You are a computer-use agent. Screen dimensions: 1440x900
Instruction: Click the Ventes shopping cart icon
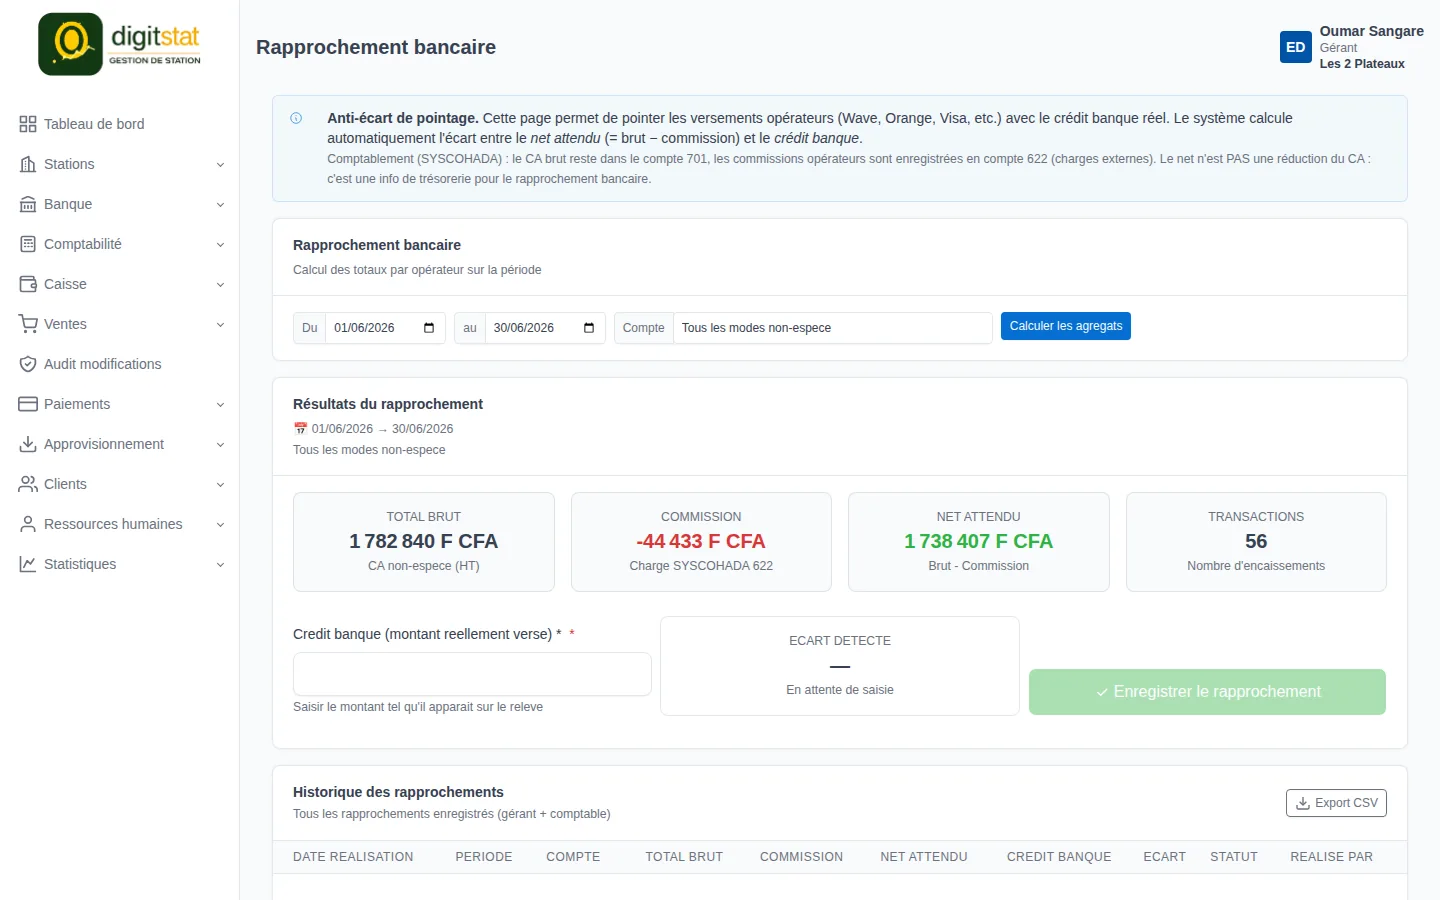point(28,324)
